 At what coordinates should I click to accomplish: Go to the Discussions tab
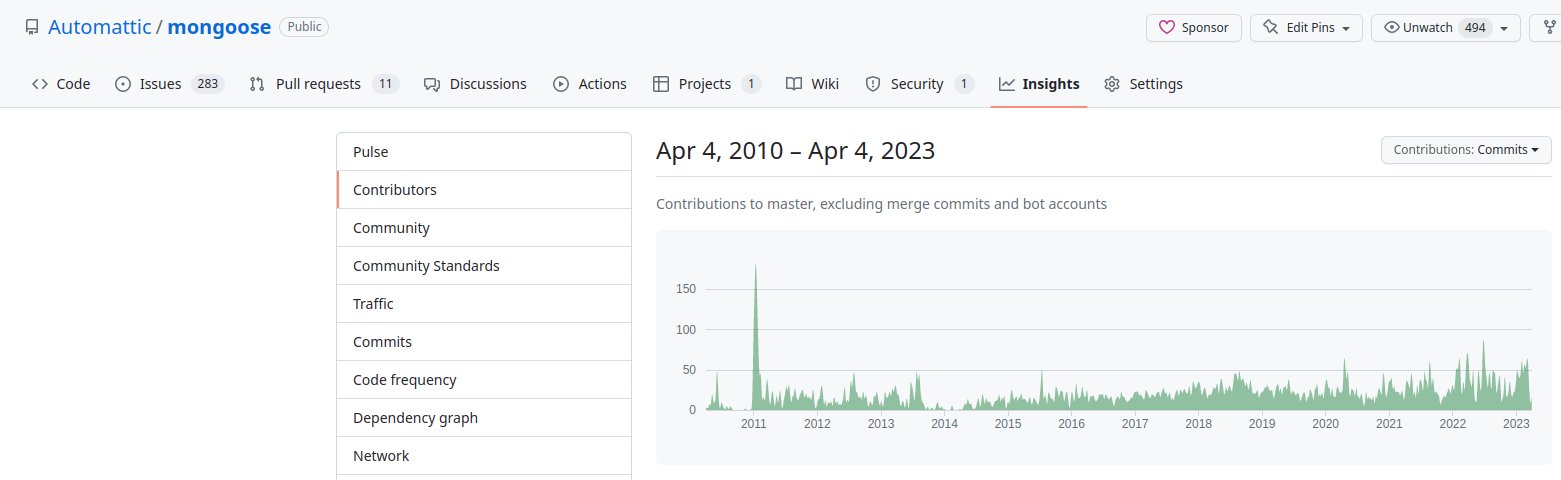coord(475,84)
